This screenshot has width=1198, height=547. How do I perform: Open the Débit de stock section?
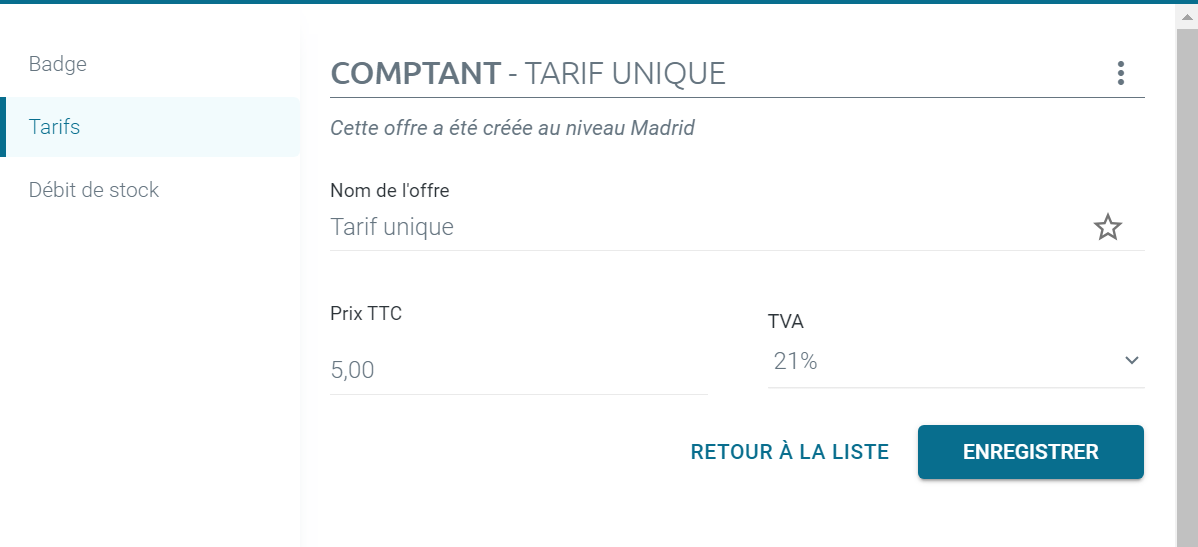tap(94, 190)
